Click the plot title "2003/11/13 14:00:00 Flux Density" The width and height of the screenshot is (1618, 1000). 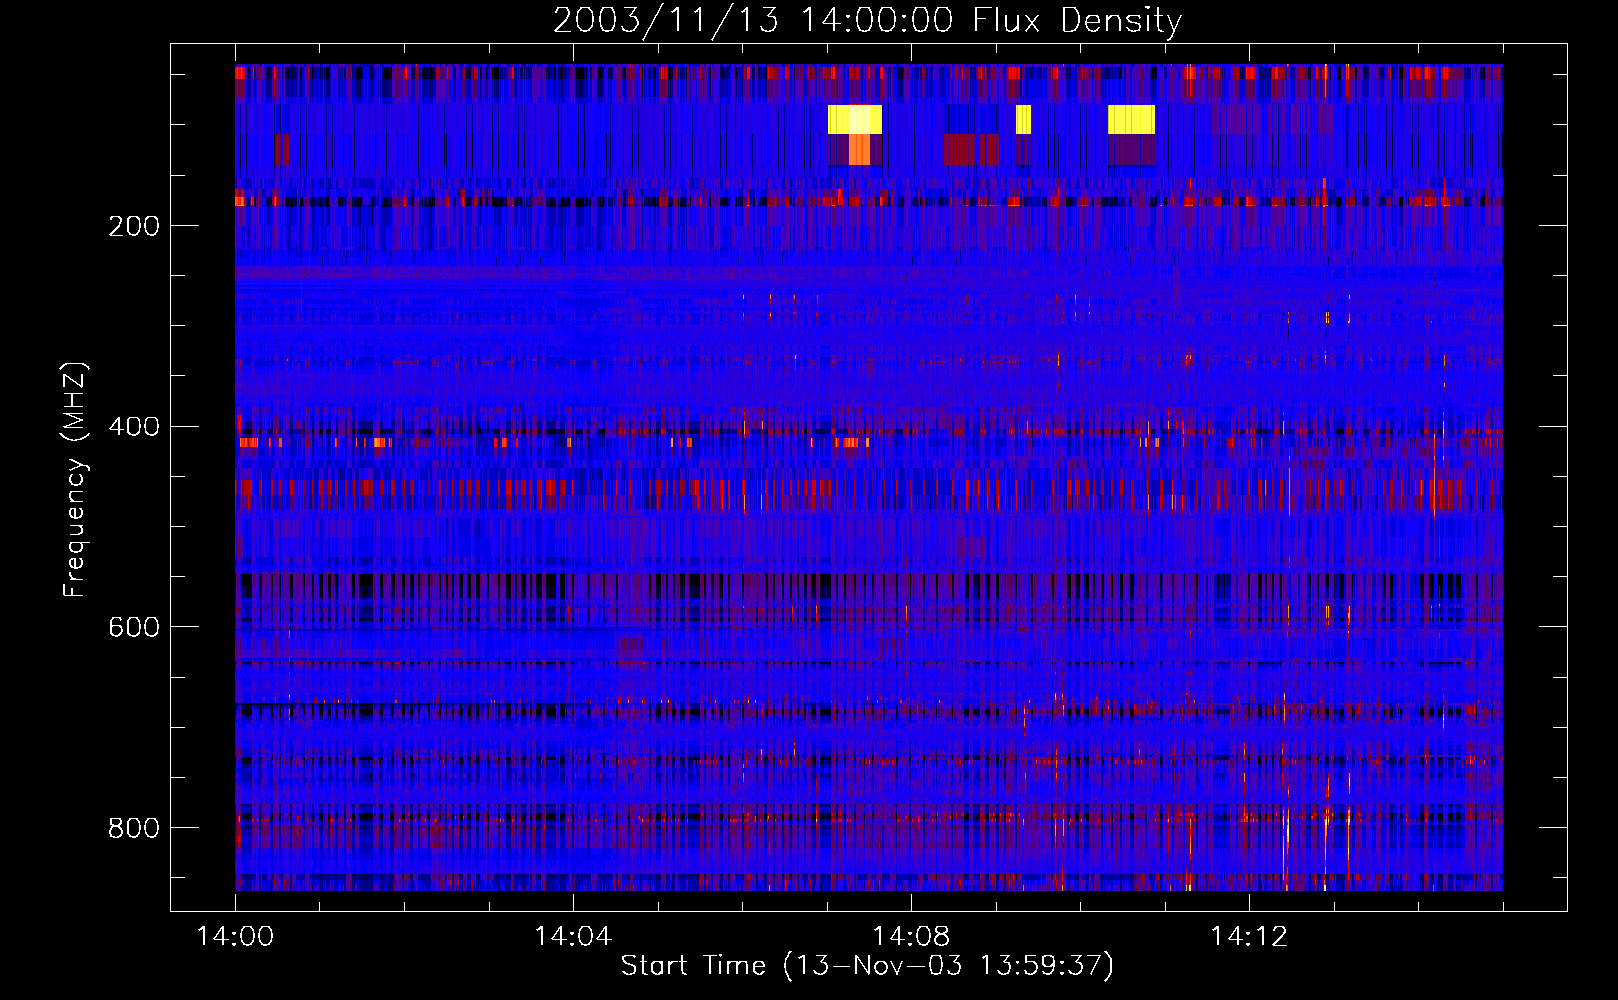[867, 21]
